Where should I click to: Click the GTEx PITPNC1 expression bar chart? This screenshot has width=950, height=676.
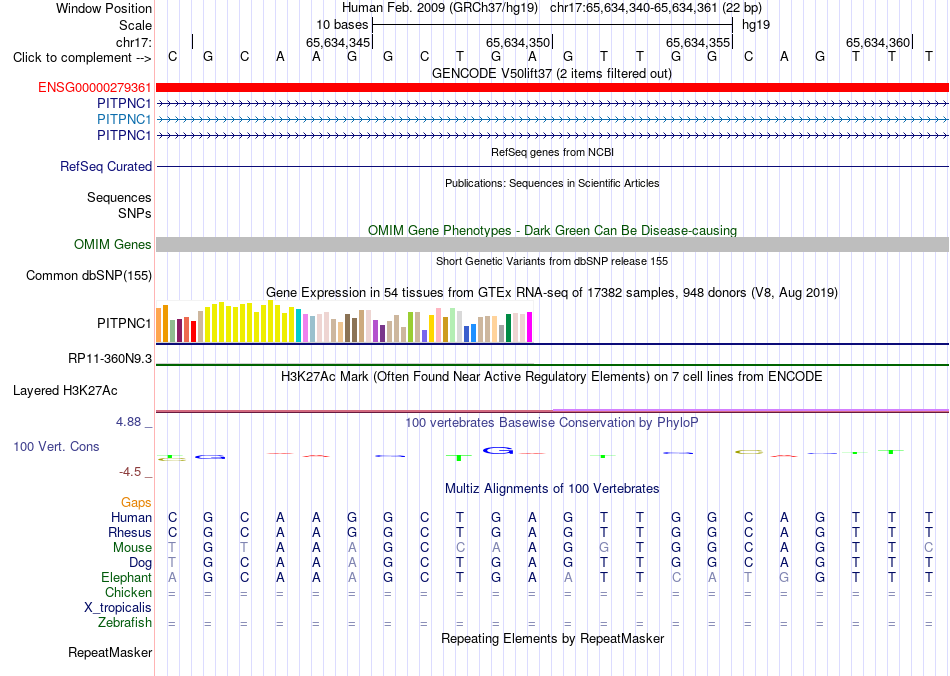(x=344, y=322)
